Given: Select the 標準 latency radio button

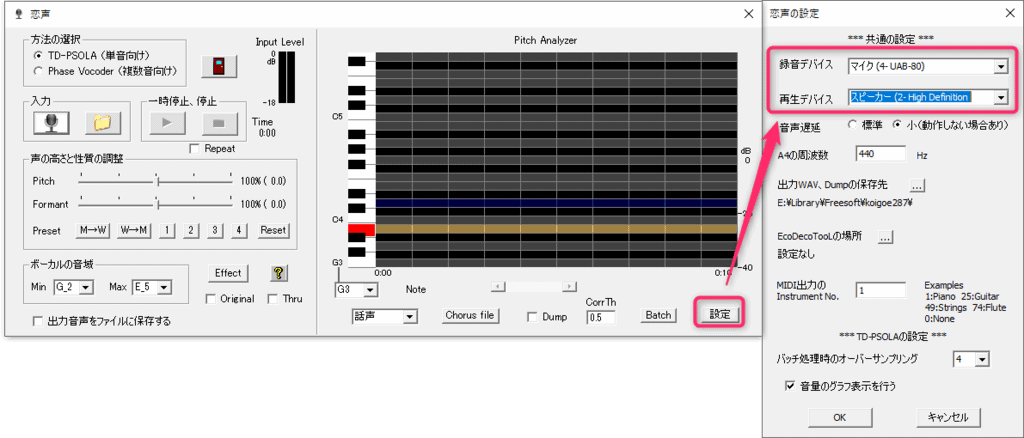Looking at the screenshot, I should (853, 125).
